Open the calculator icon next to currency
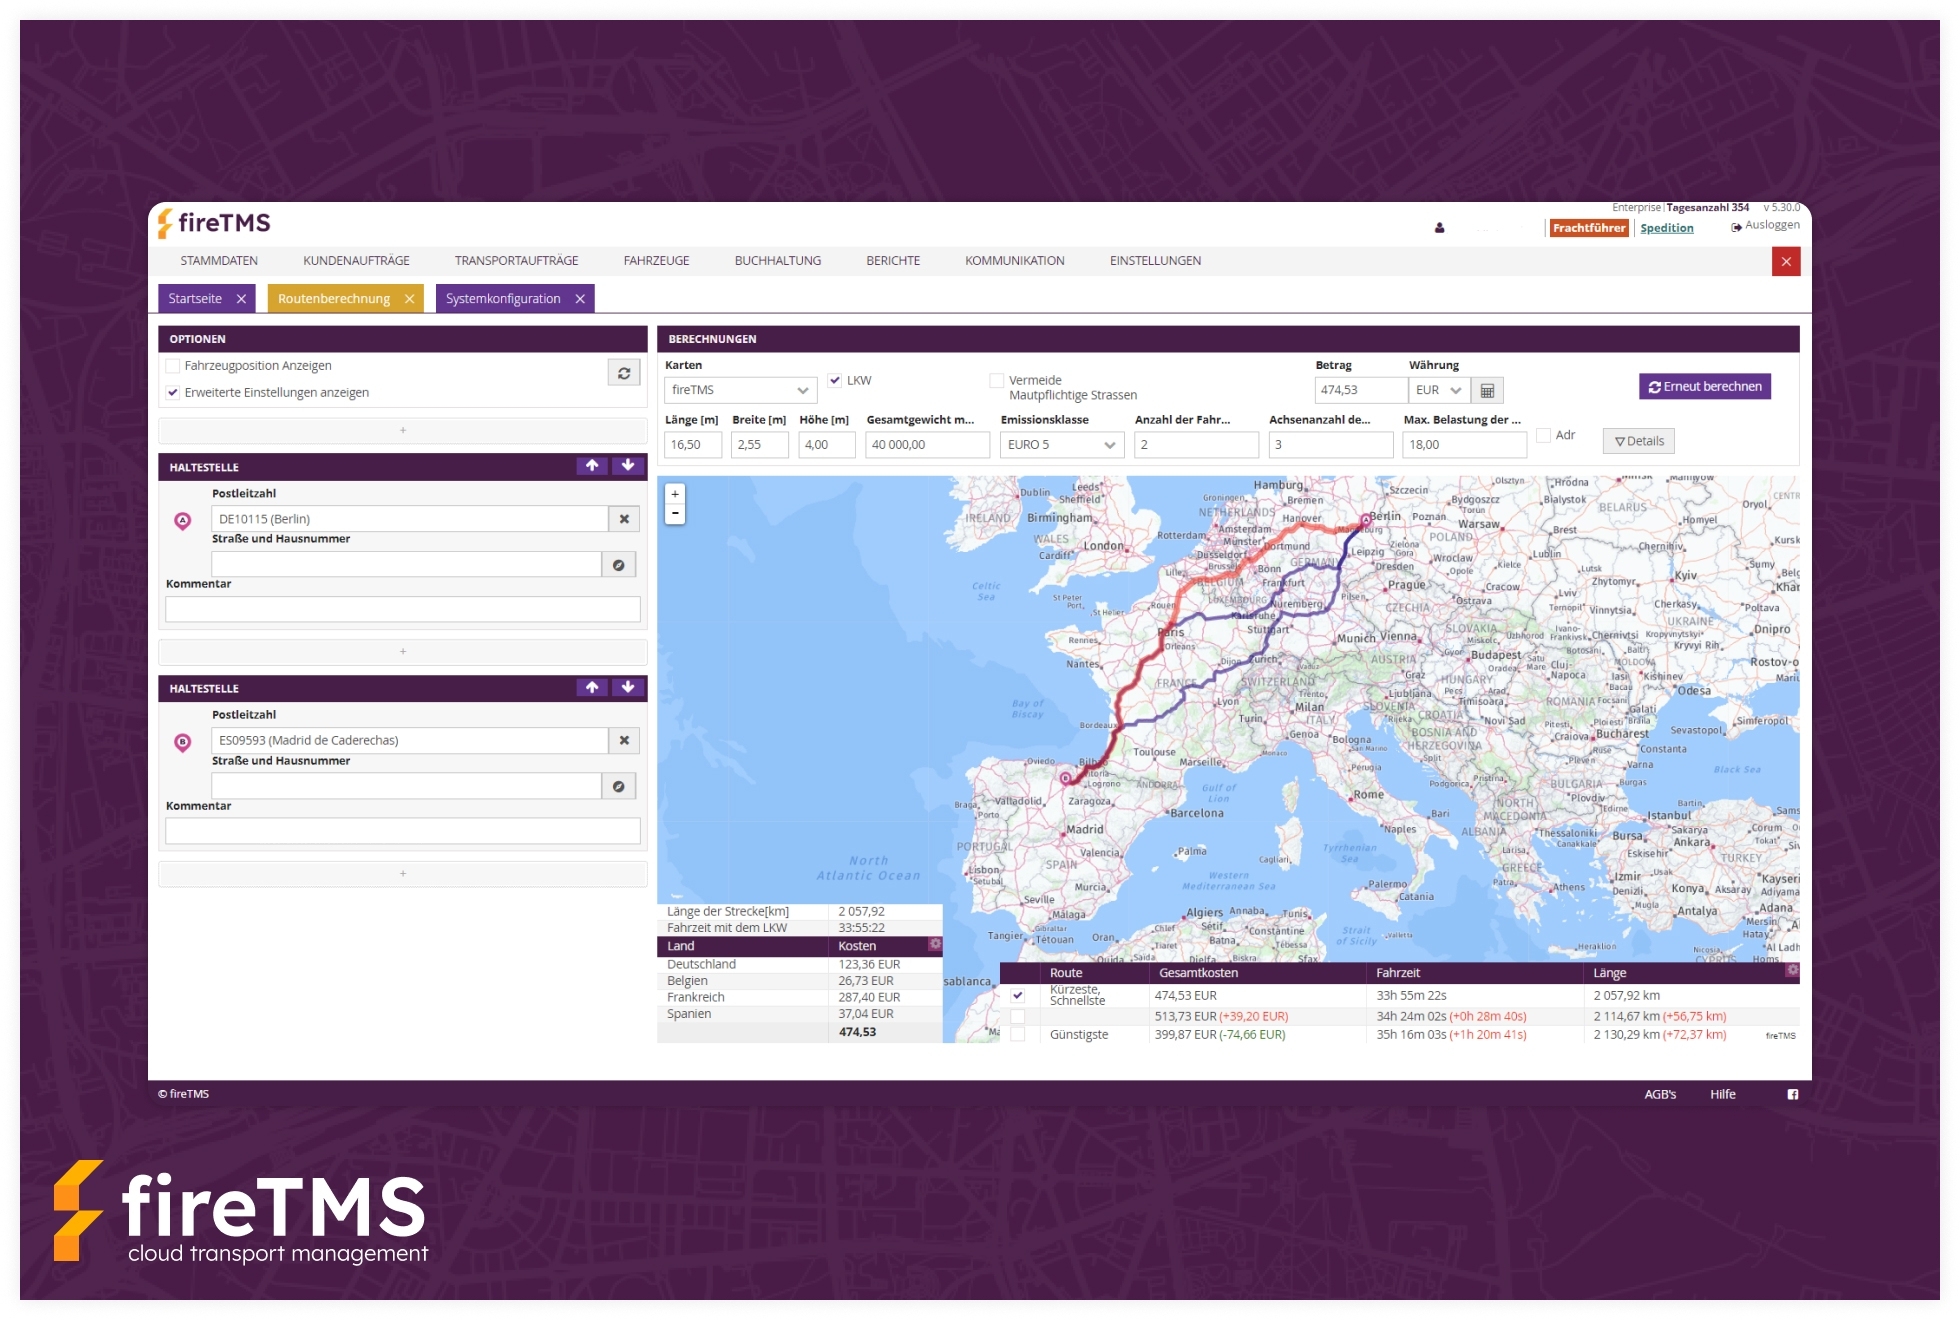 (x=1487, y=391)
